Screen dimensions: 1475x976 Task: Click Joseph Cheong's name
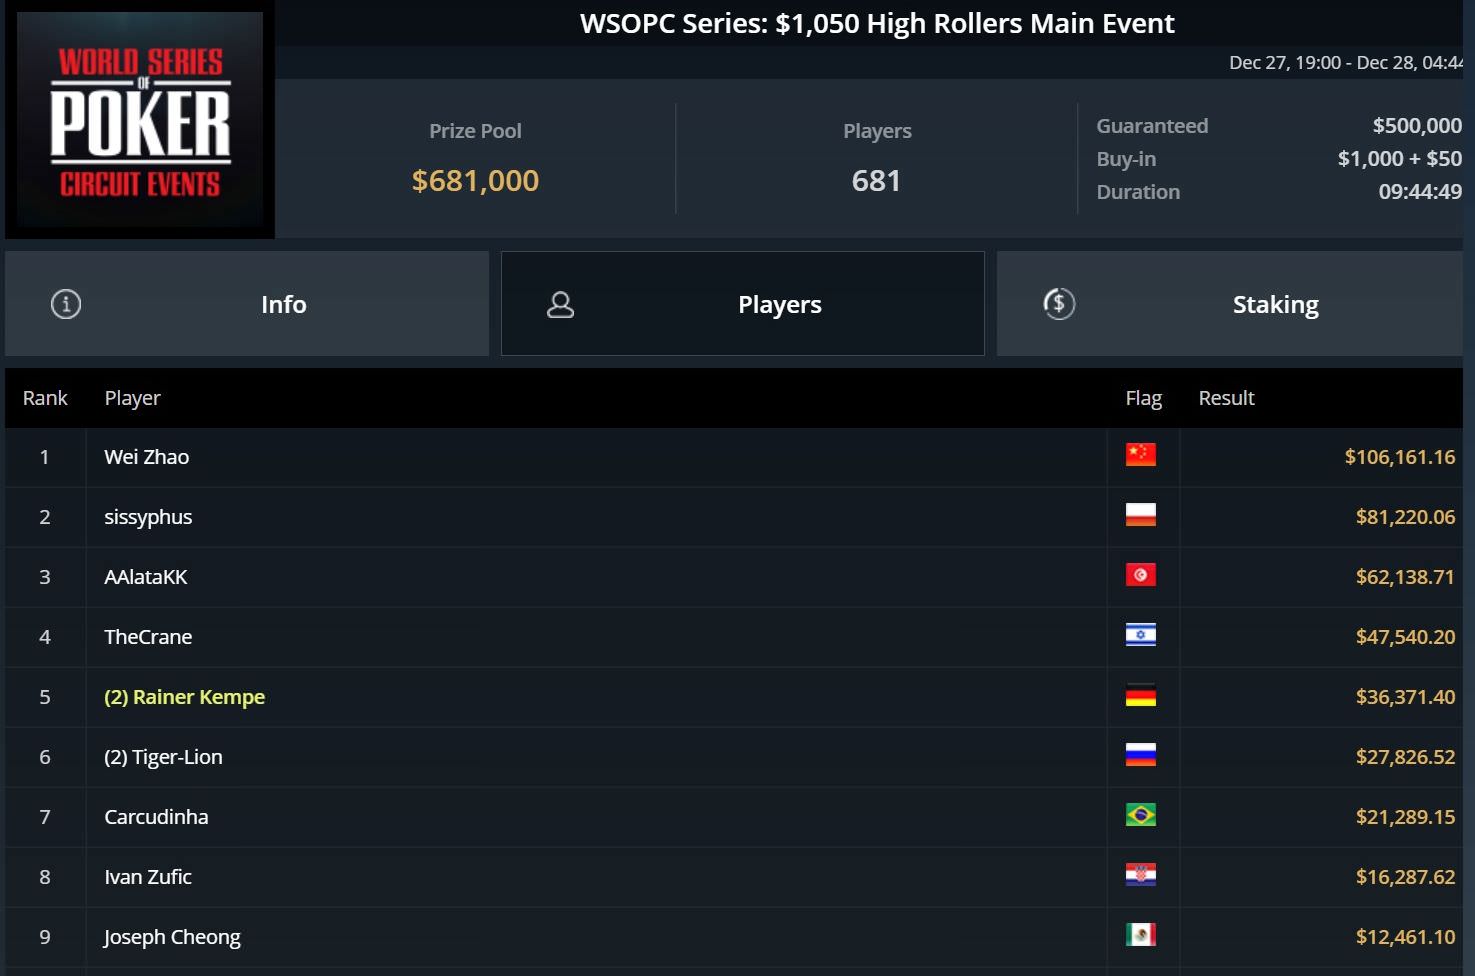pos(172,937)
